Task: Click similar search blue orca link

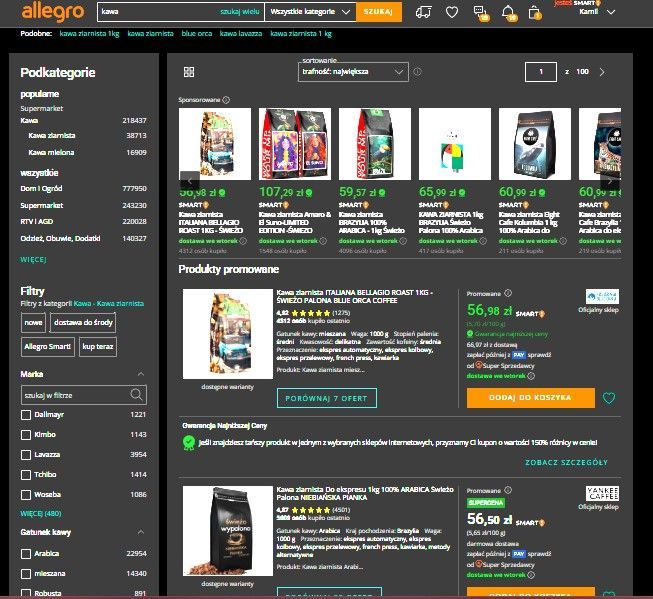Action: 197,34
